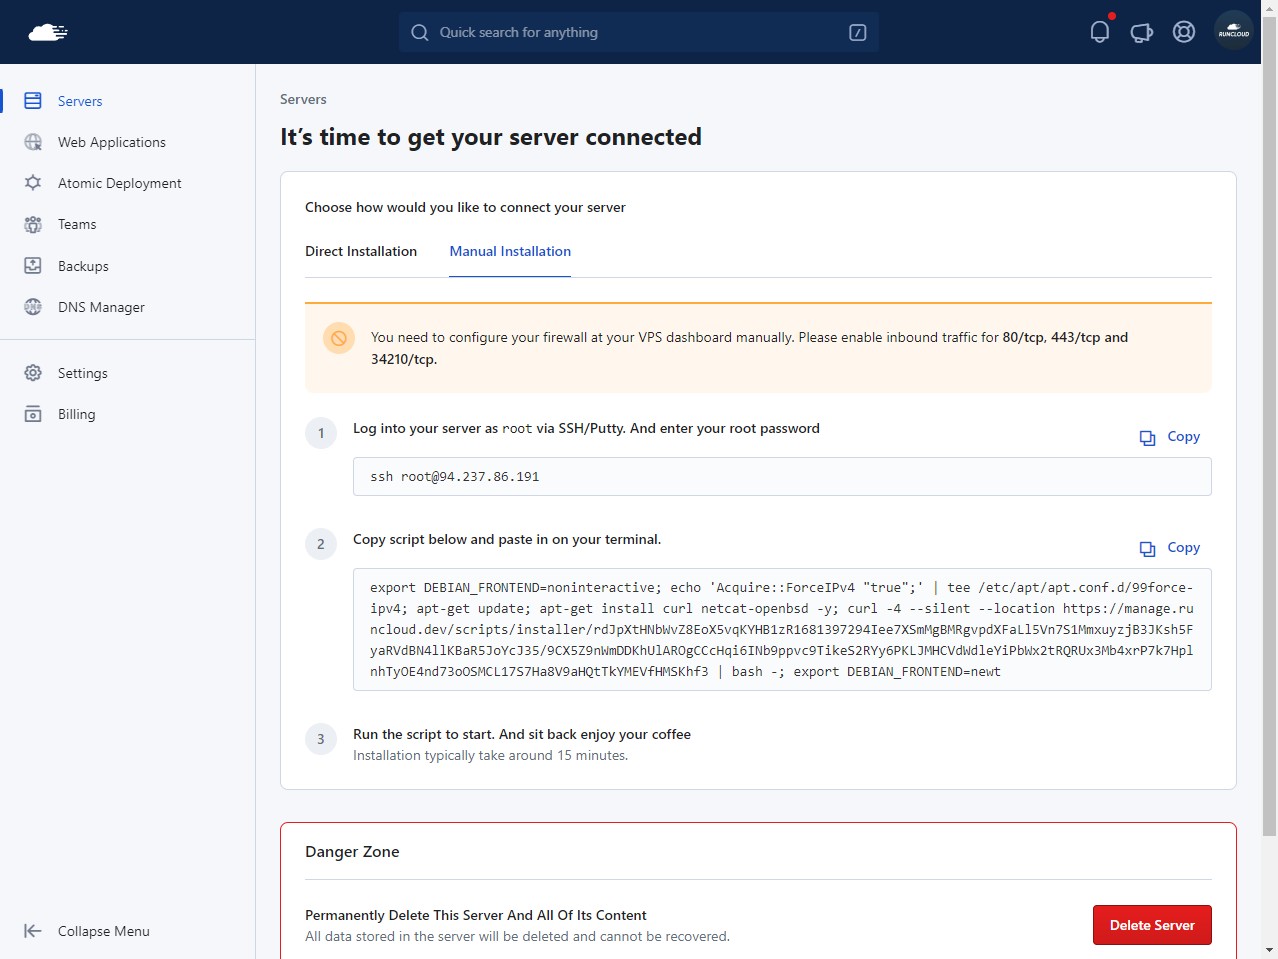Click the Servers sidebar icon
The height and width of the screenshot is (959, 1278).
point(33,101)
